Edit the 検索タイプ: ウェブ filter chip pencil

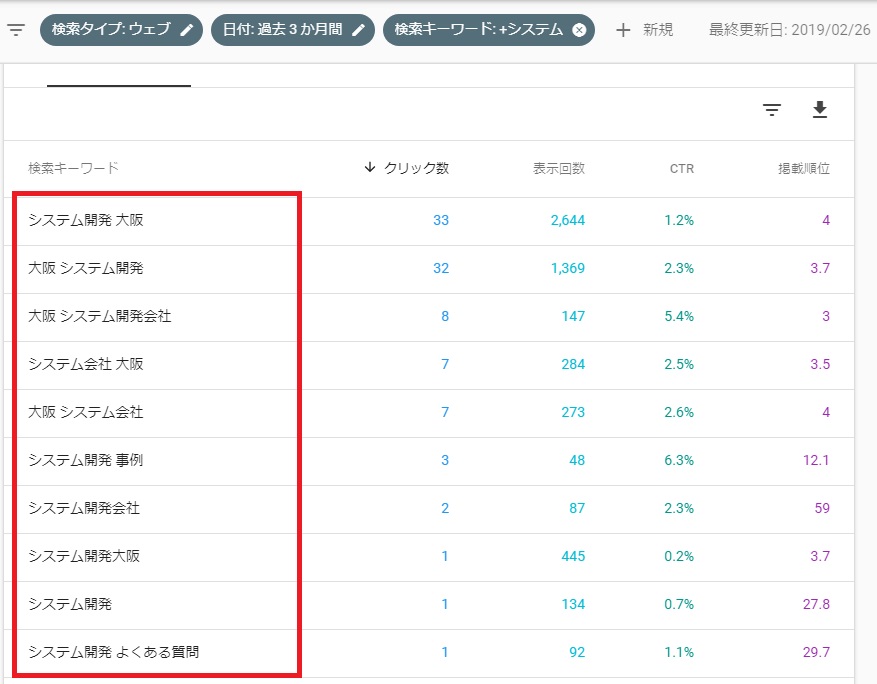(x=187, y=30)
